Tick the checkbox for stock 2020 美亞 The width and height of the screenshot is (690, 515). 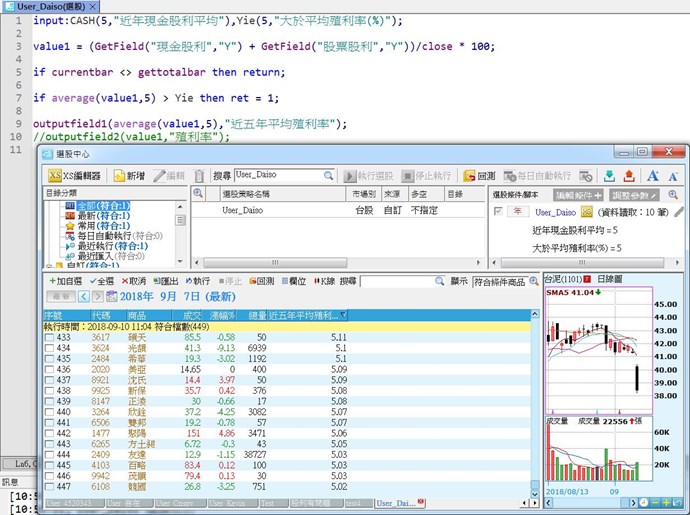[x=50, y=370]
